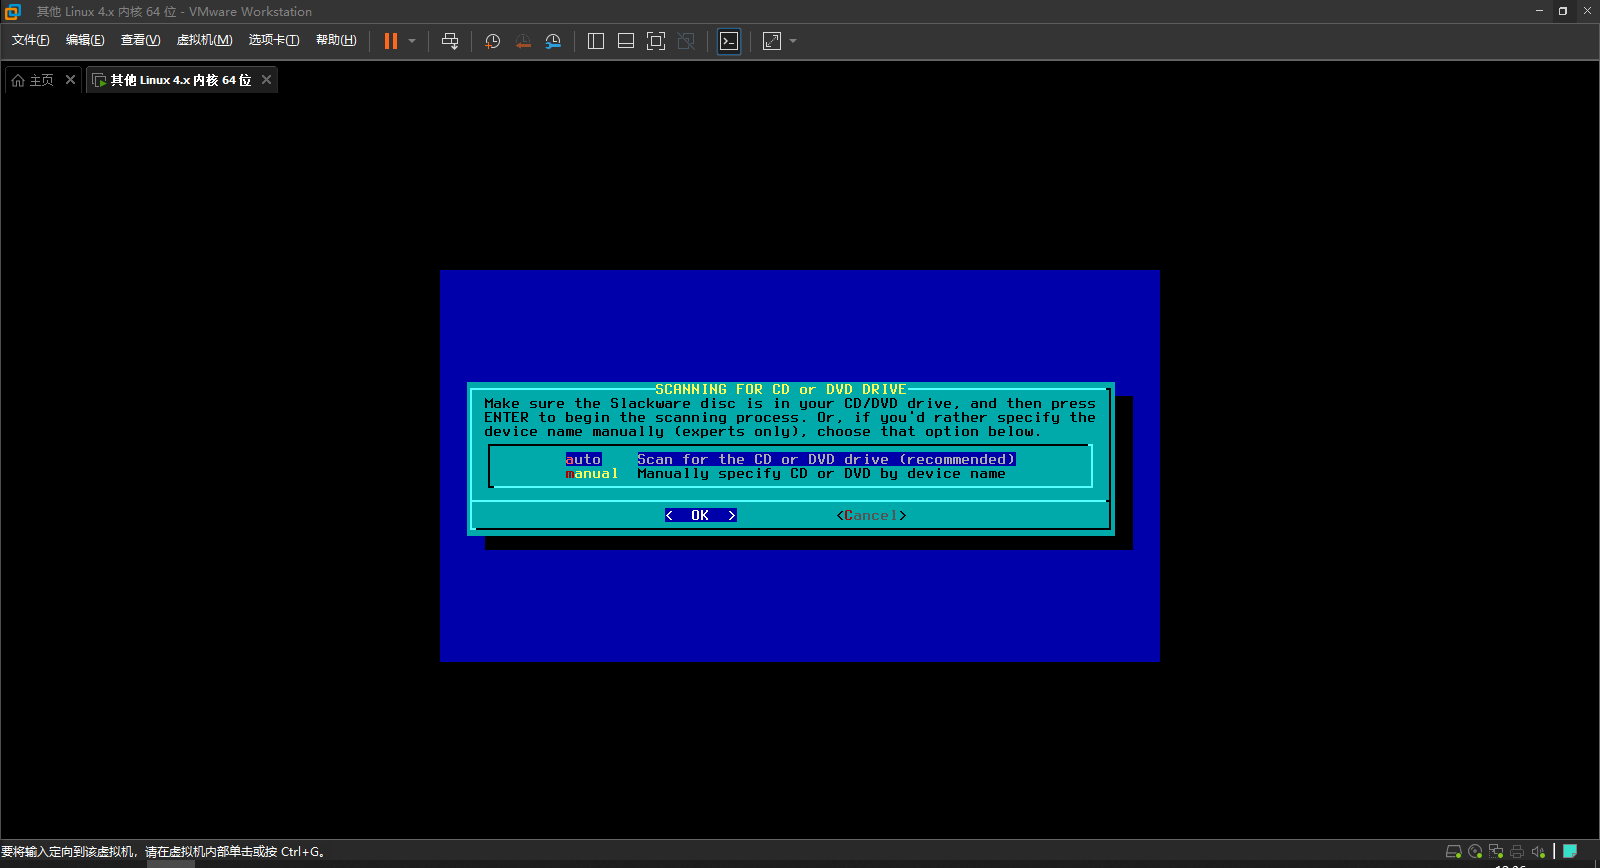Take a snapshot with the clock-plus icon
The image size is (1600, 868).
pos(492,41)
